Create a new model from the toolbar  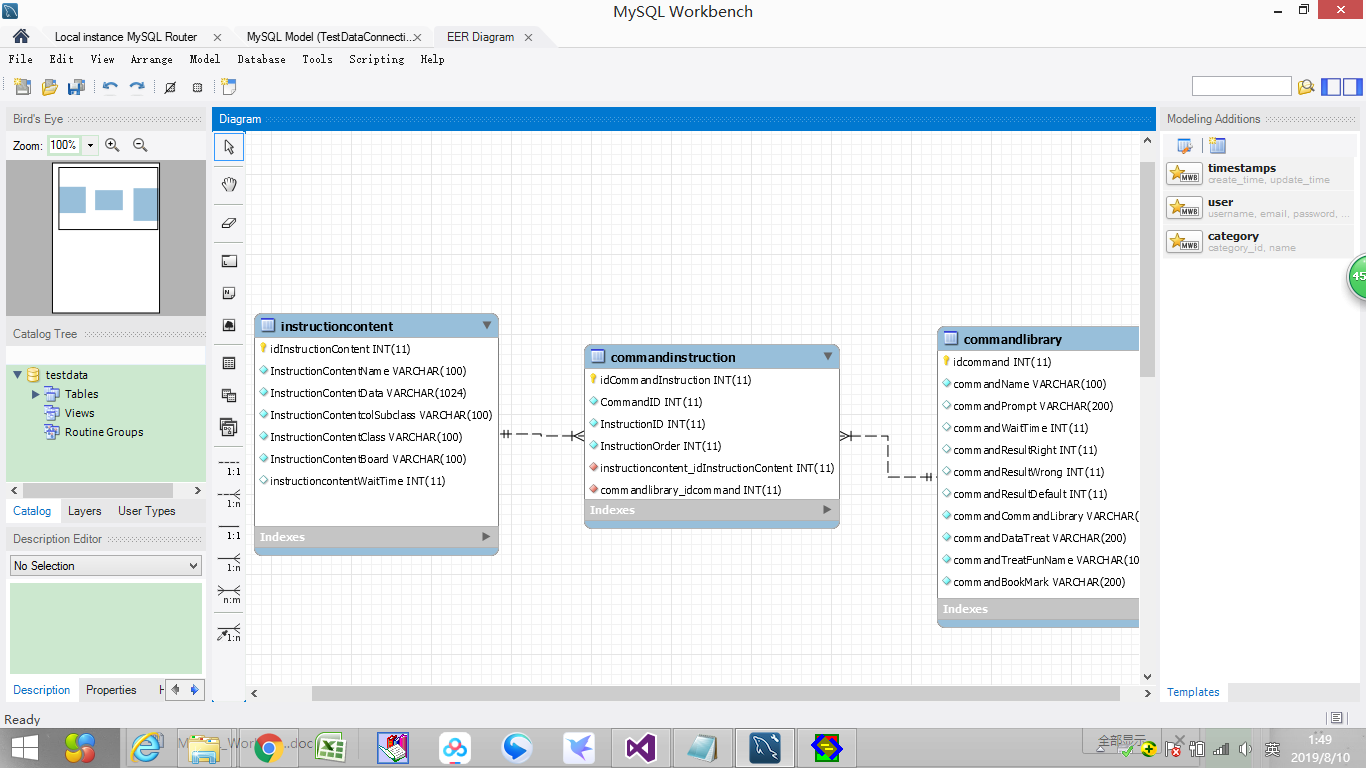22,87
